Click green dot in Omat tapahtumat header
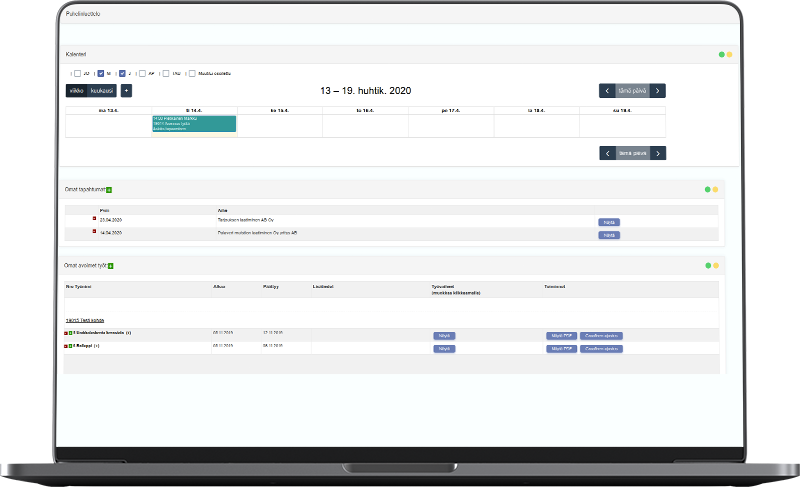This screenshot has width=800, height=487. click(x=708, y=190)
